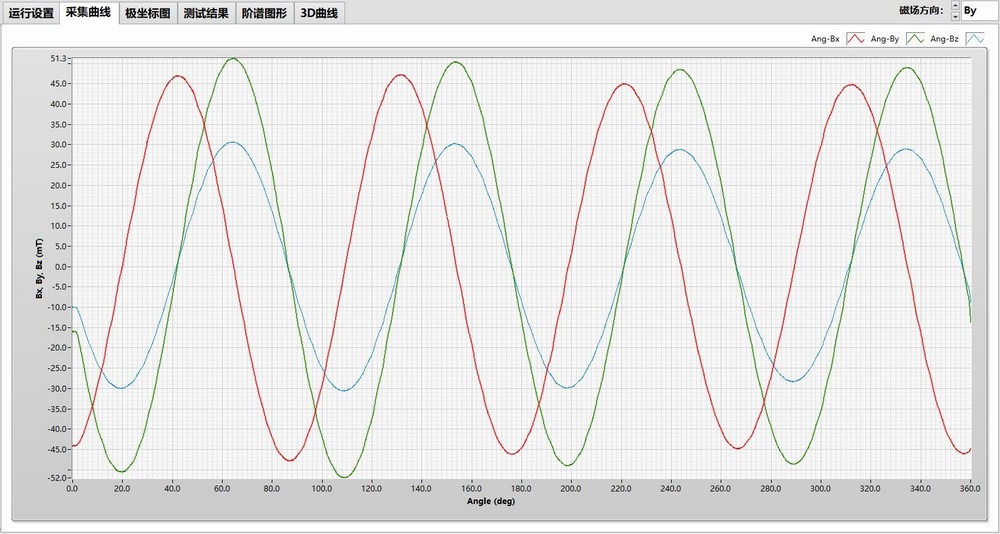Click the Y-axis minimum value -52.0
Viewport: 1000px width, 534px height.
[56, 478]
